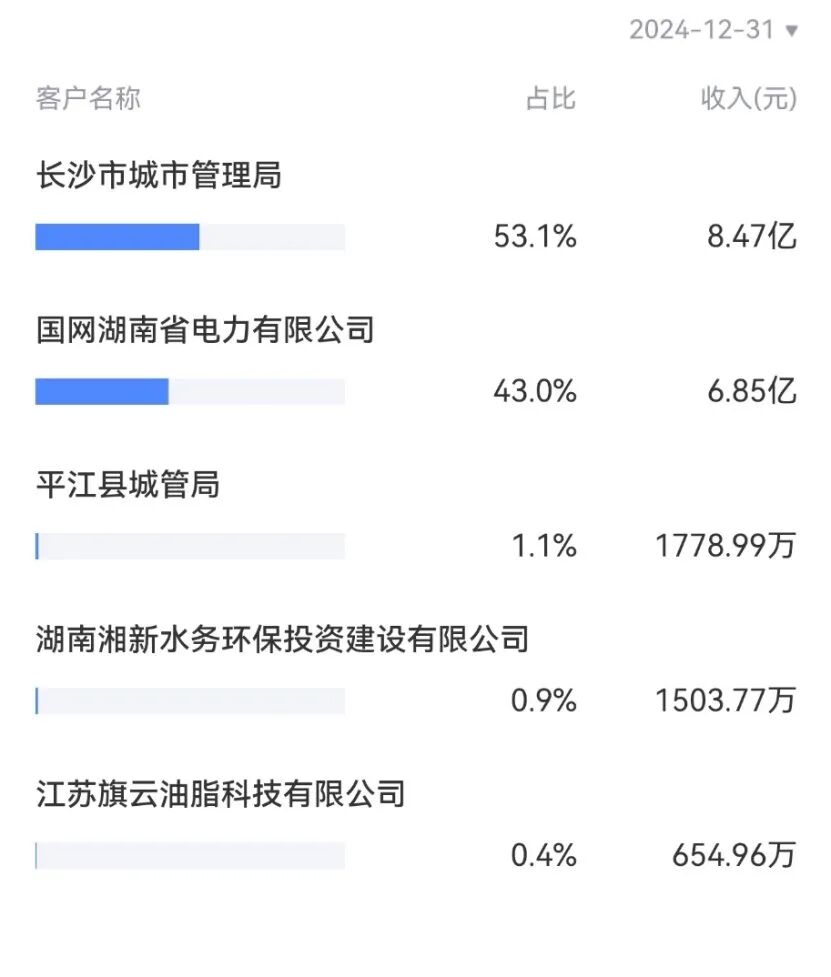
Task: Open the 2024-12-31 date dropdown
Action: (x=702, y=30)
